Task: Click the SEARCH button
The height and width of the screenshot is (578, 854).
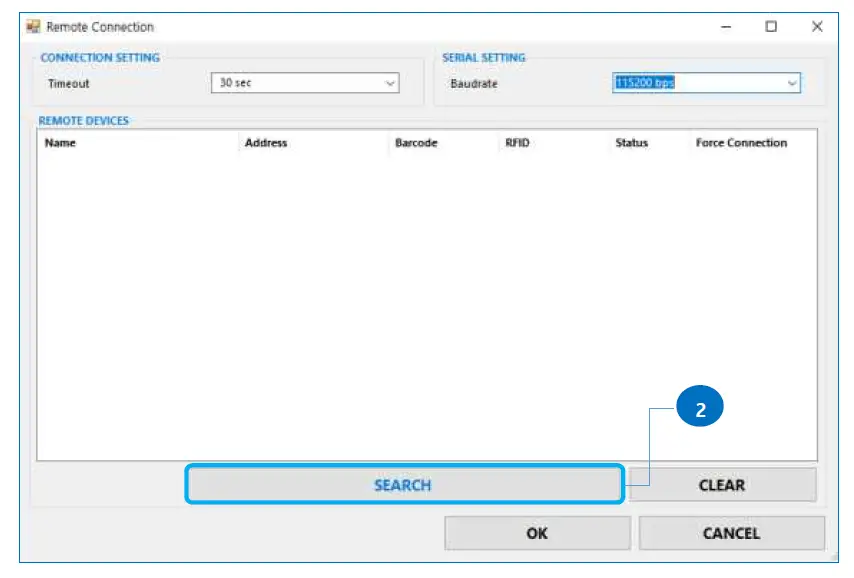Action: (404, 484)
